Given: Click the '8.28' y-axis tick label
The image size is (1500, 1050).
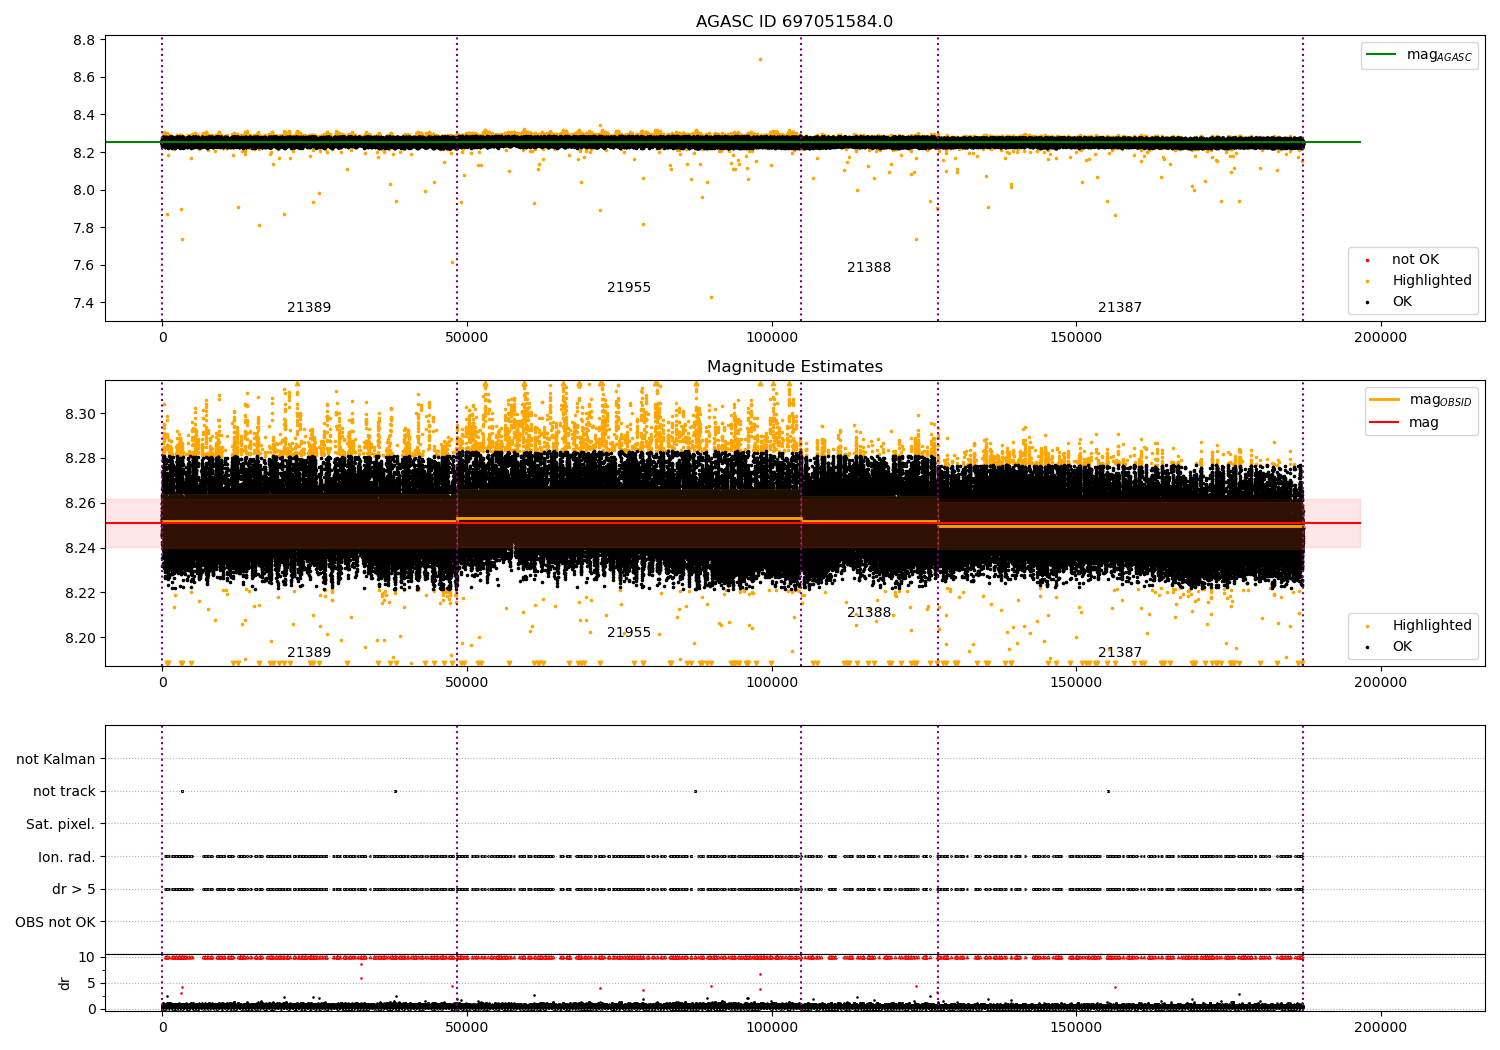Looking at the screenshot, I should [80, 459].
